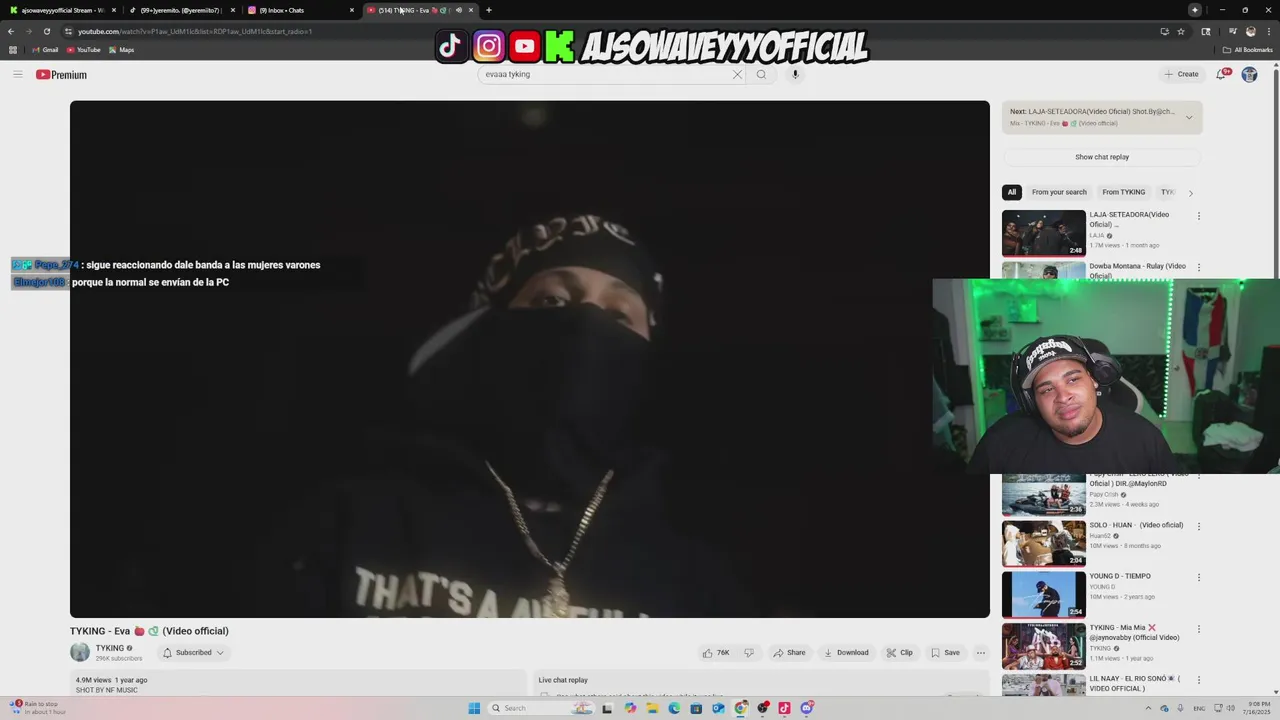Open the Create menu button
The image size is (1280, 720).
pyautogui.click(x=1181, y=74)
